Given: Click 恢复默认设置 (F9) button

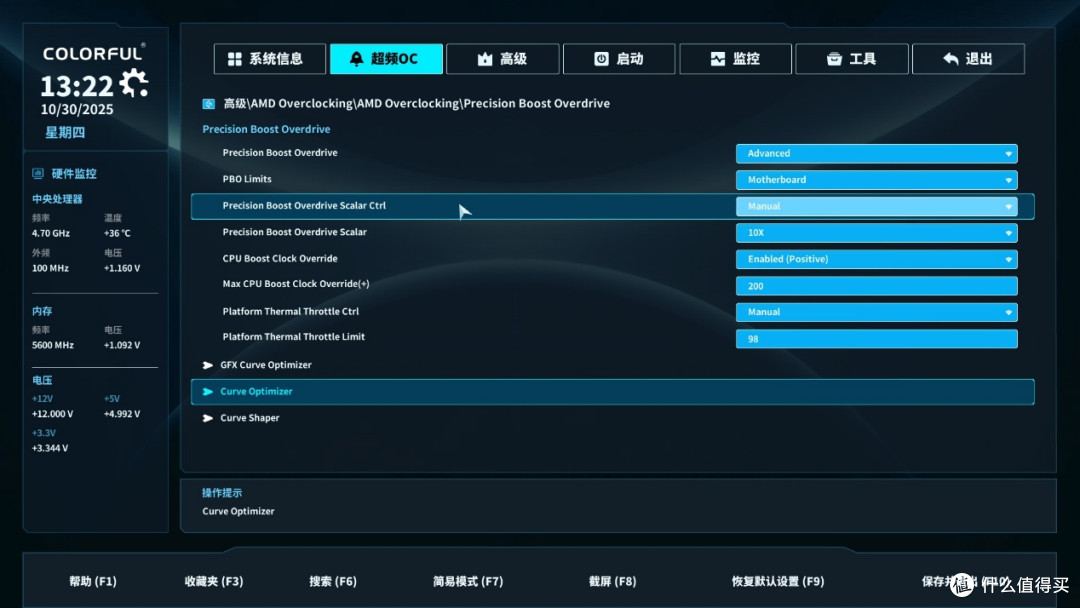Looking at the screenshot, I should click(778, 581).
